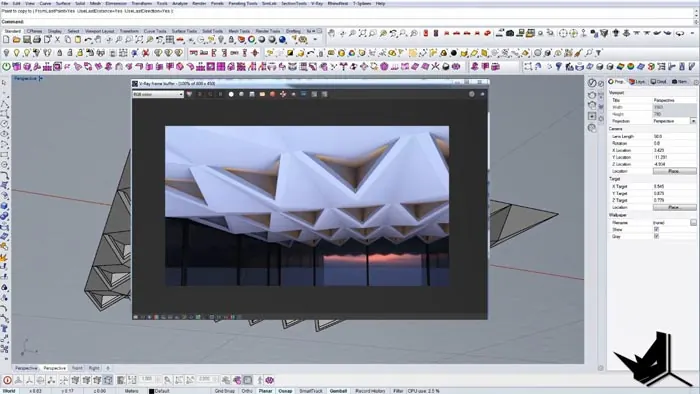Toggle Record History in the status bar
700x394 pixels.
[x=370, y=391]
